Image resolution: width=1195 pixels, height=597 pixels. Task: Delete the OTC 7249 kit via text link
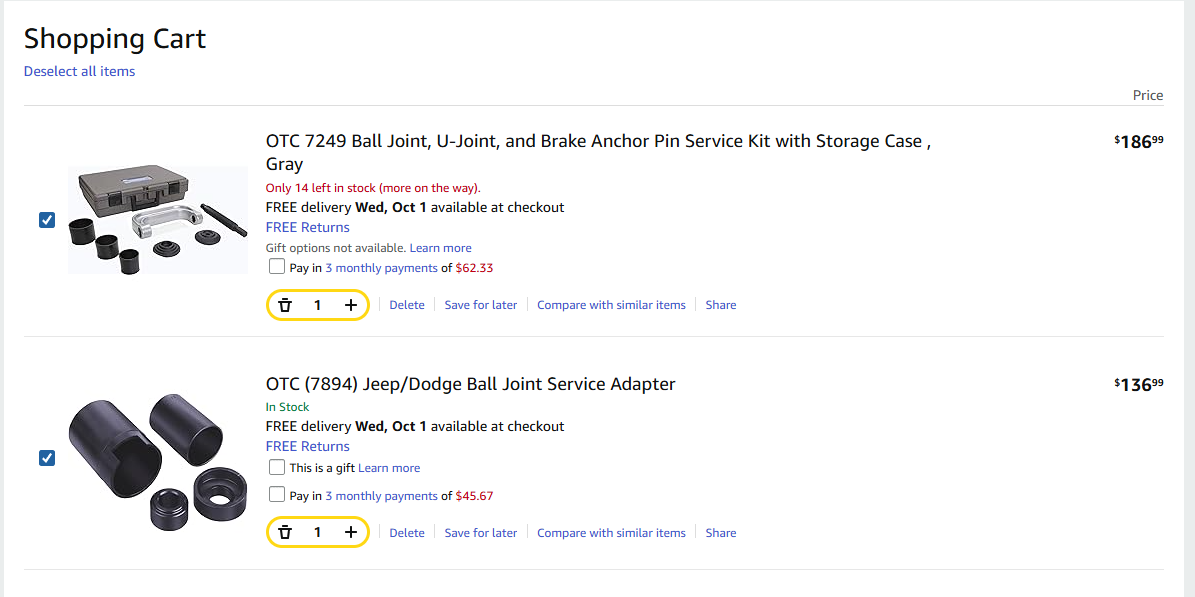click(x=407, y=305)
